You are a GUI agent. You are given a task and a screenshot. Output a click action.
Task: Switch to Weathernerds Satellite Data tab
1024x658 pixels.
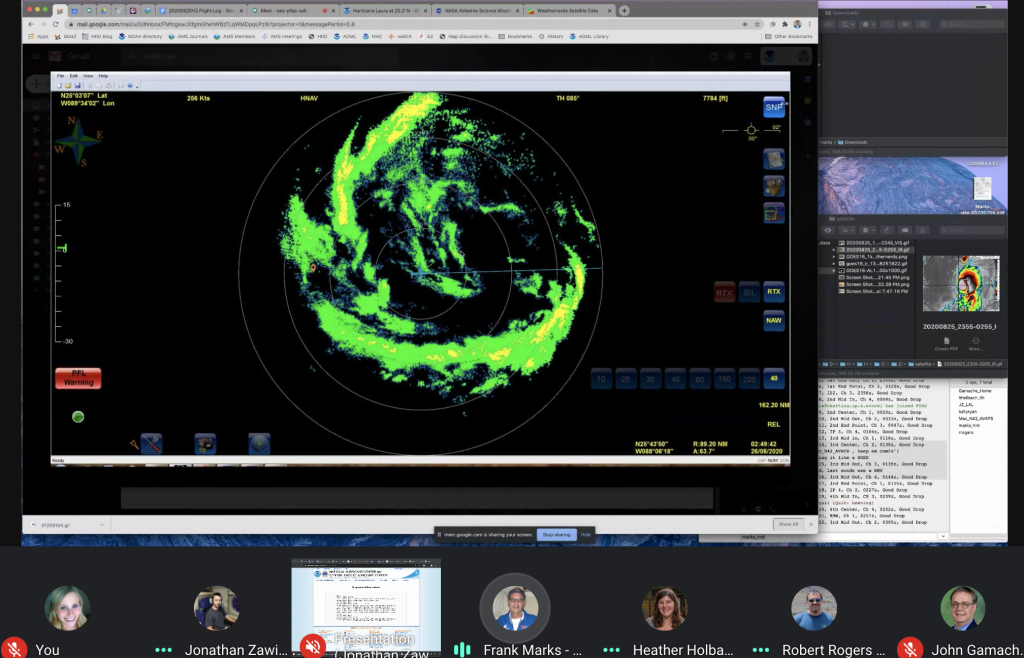pos(569,11)
